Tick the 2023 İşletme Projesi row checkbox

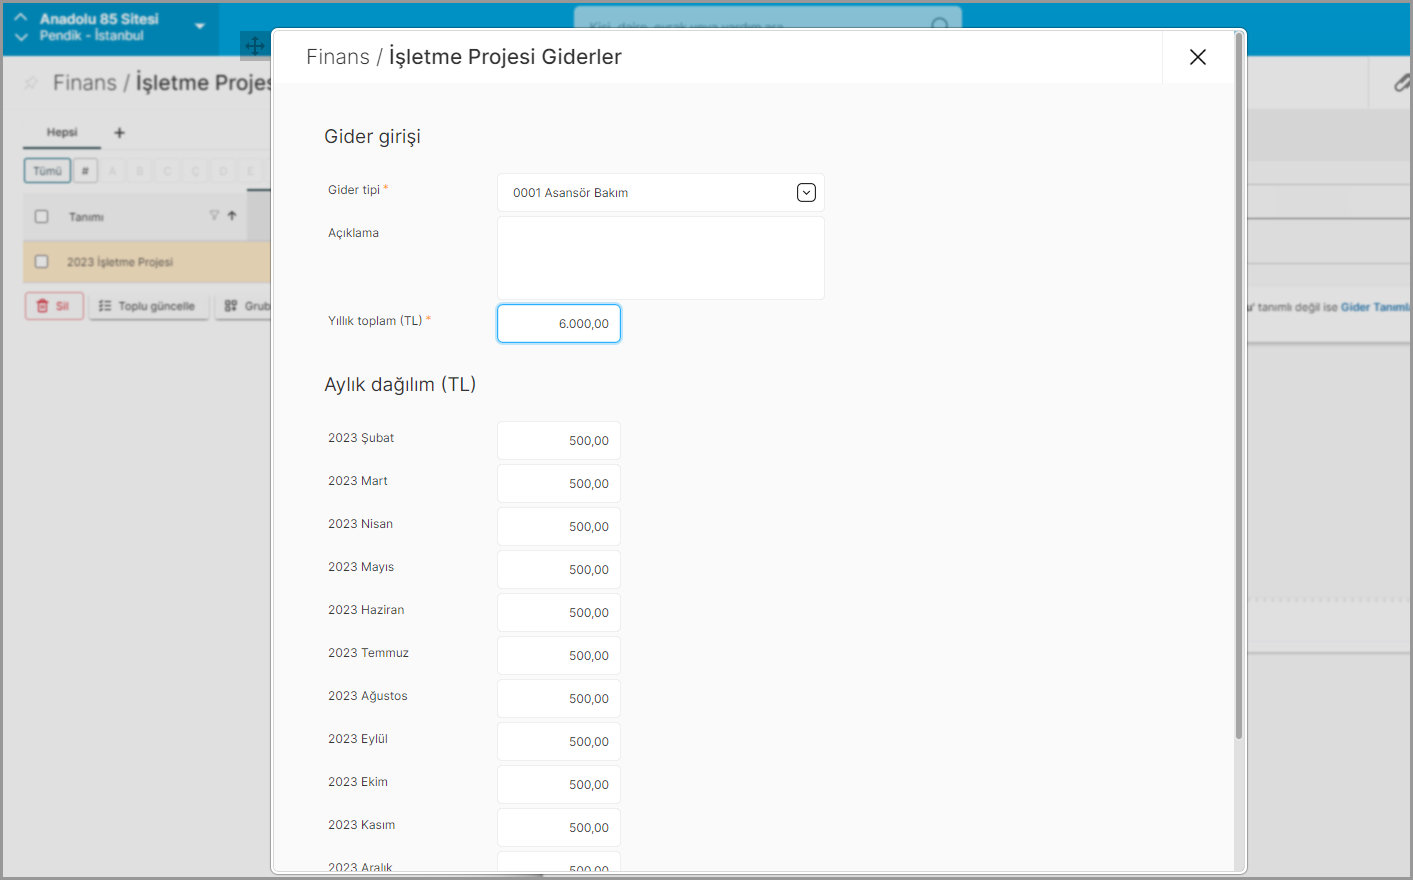point(41,261)
